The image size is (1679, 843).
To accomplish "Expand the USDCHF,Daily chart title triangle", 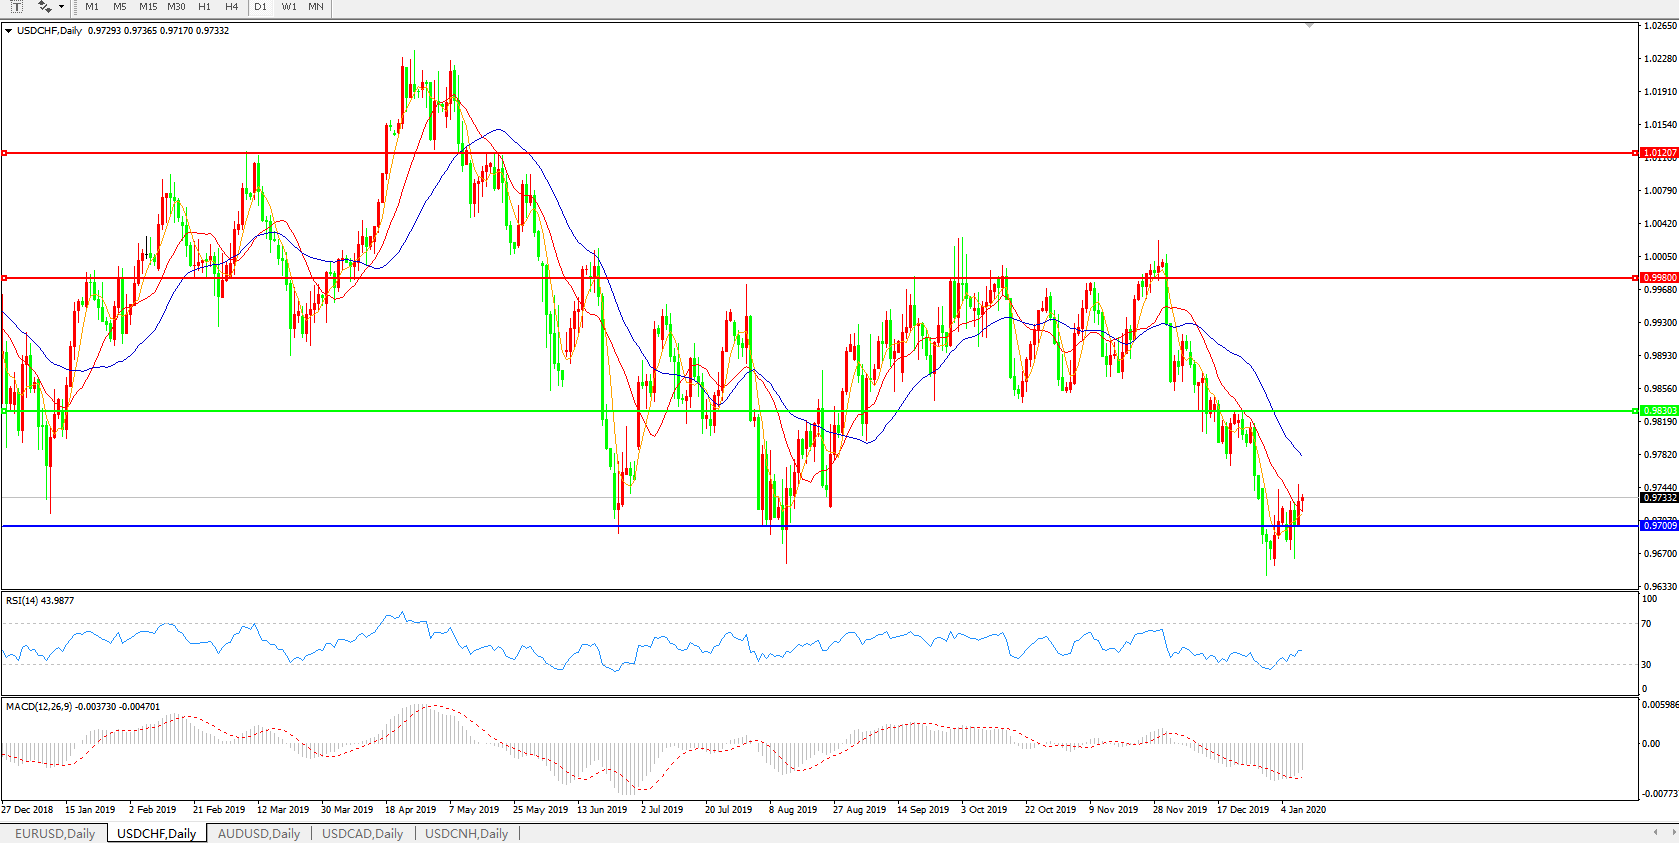I will (x=9, y=31).
